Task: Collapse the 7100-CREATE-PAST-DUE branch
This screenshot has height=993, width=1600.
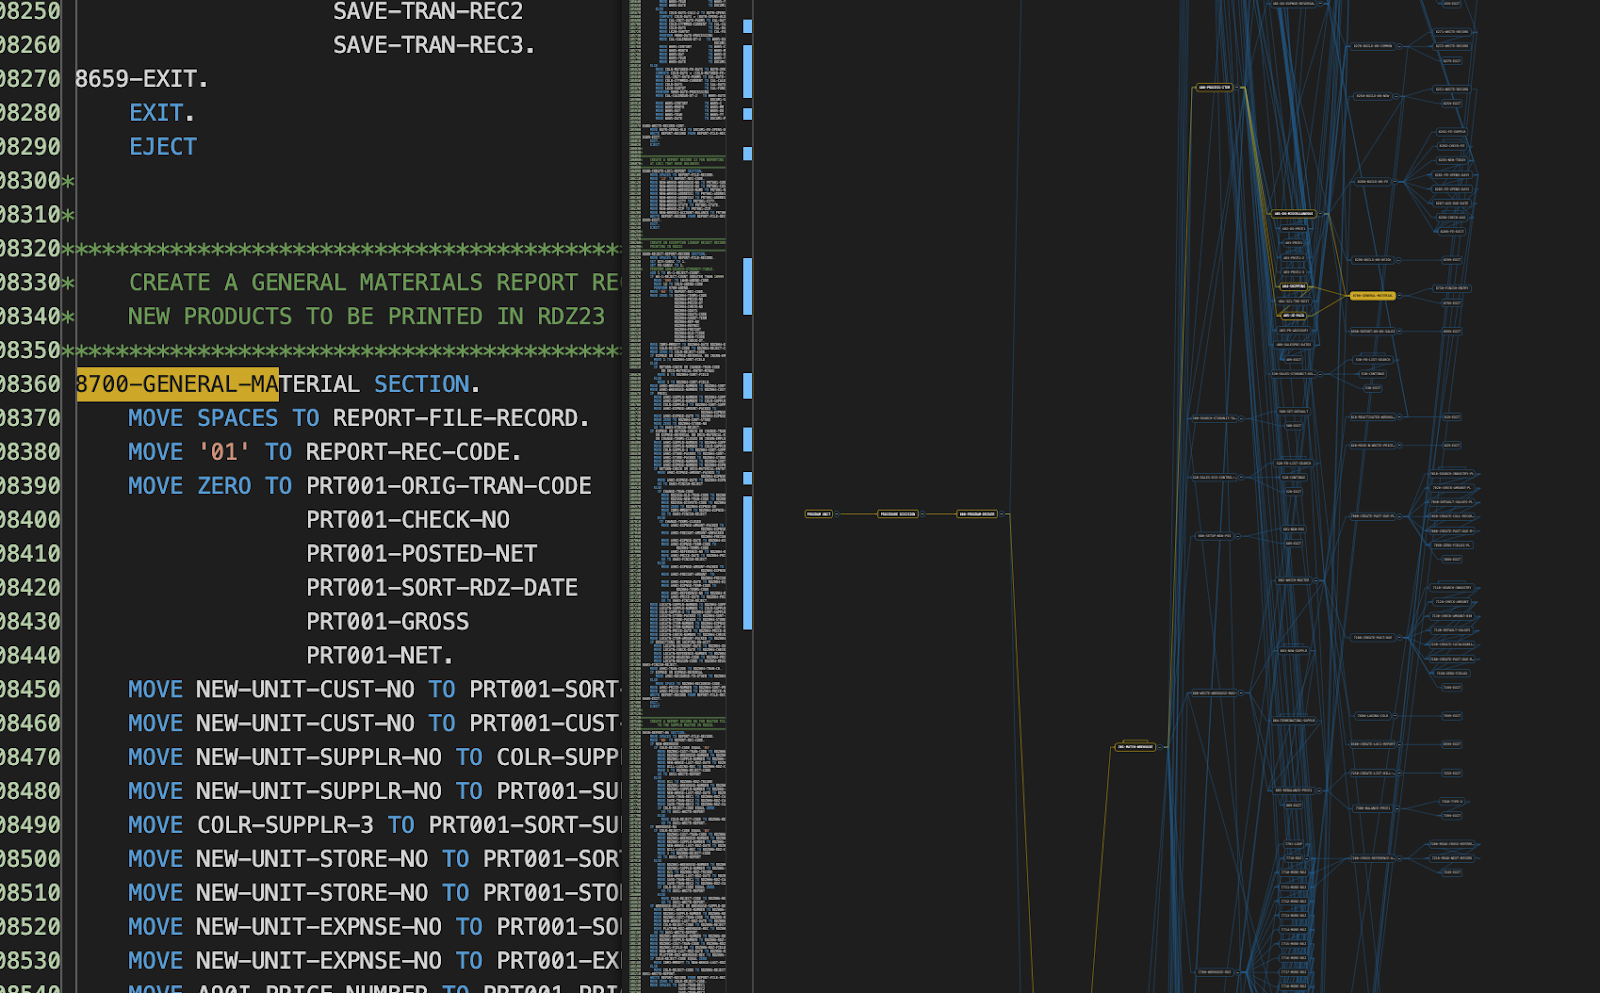Action: coord(1399,638)
